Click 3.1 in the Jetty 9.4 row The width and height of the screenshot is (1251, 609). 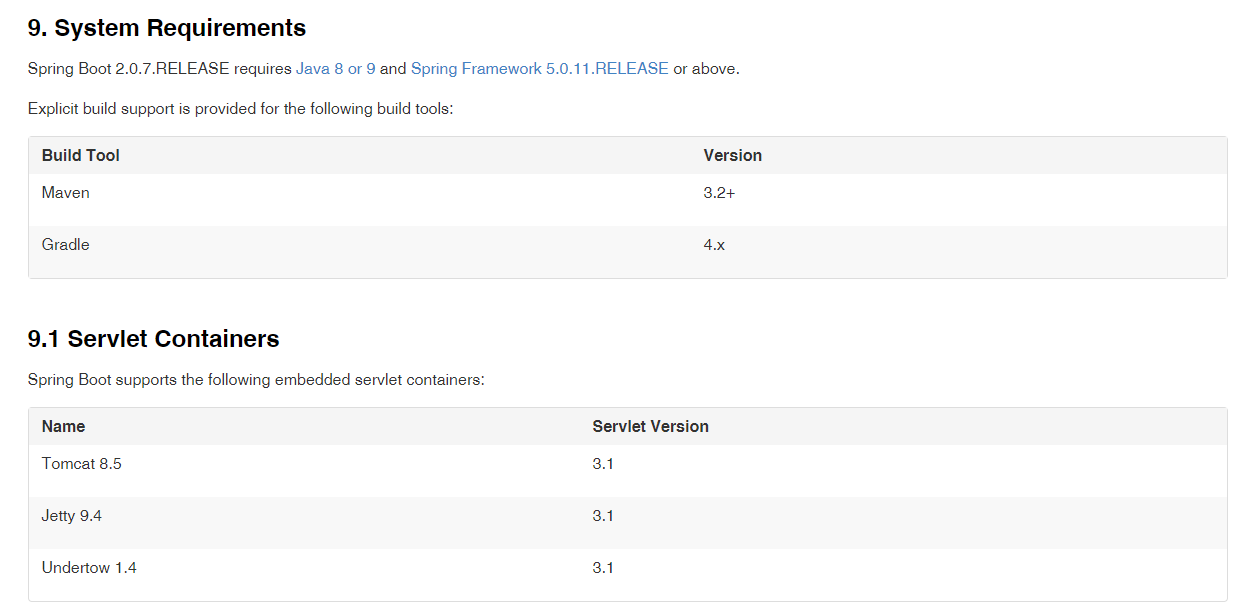pyautogui.click(x=603, y=515)
